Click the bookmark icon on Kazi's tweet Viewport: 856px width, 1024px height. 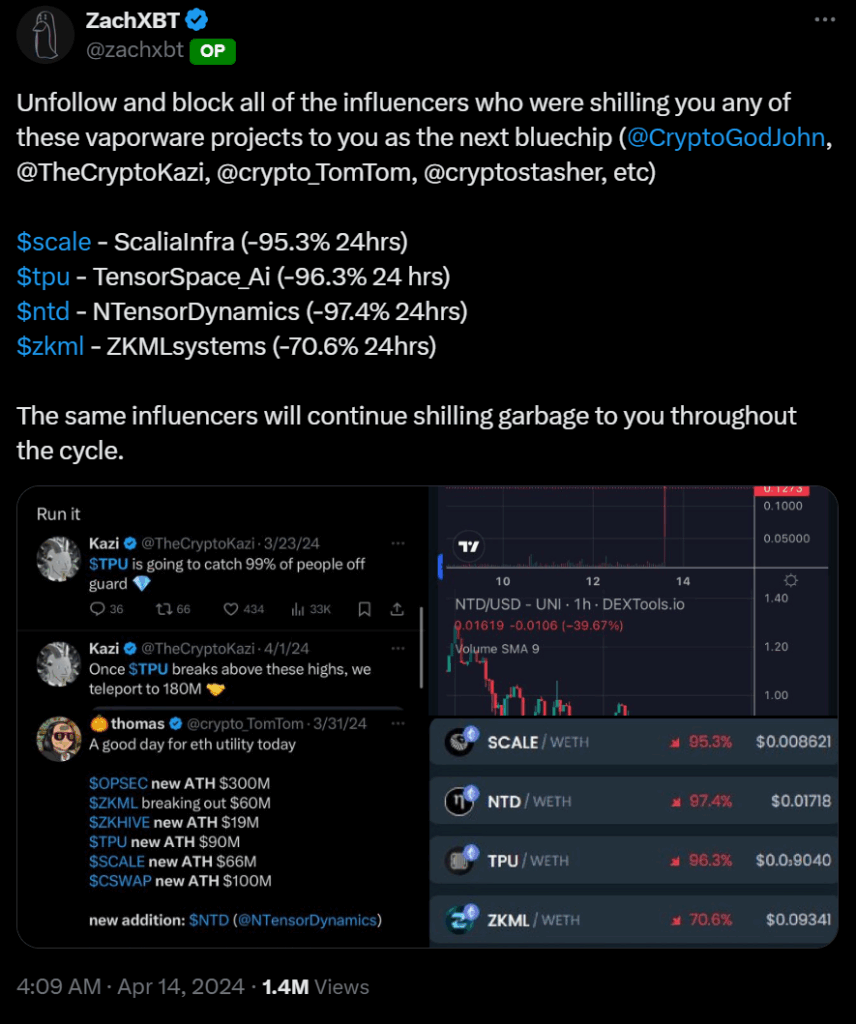pyautogui.click(x=365, y=609)
